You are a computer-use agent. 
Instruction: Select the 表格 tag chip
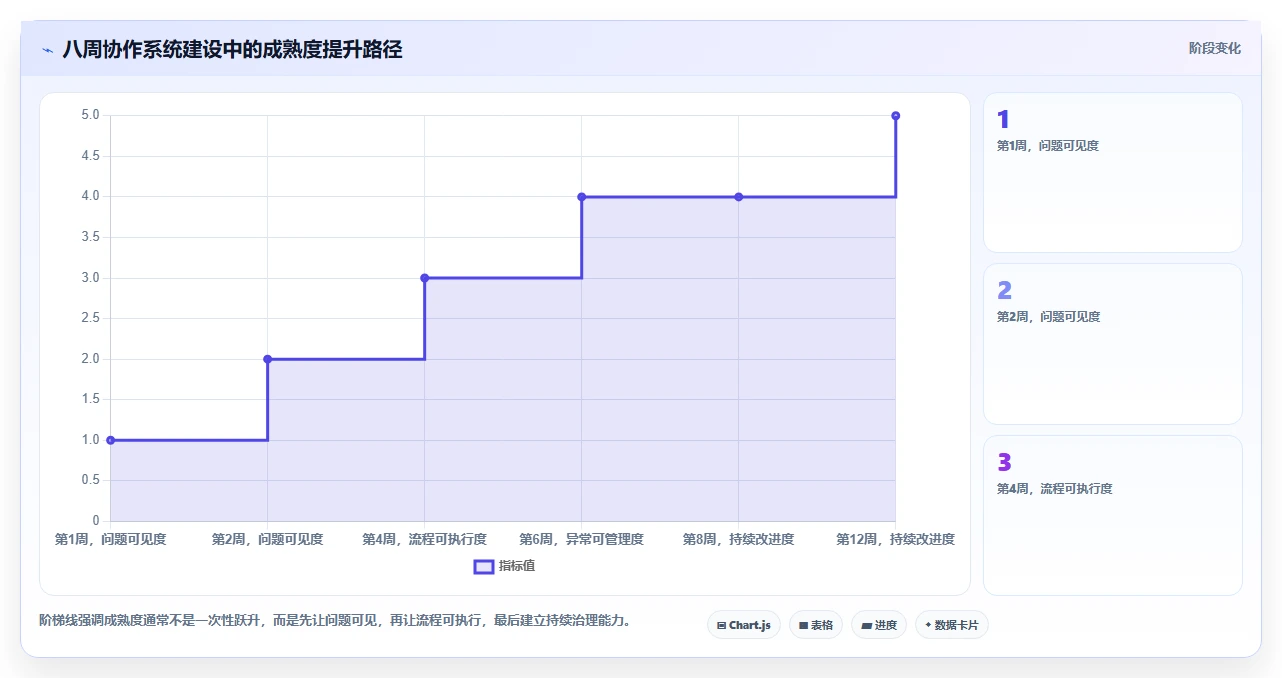pos(815,625)
